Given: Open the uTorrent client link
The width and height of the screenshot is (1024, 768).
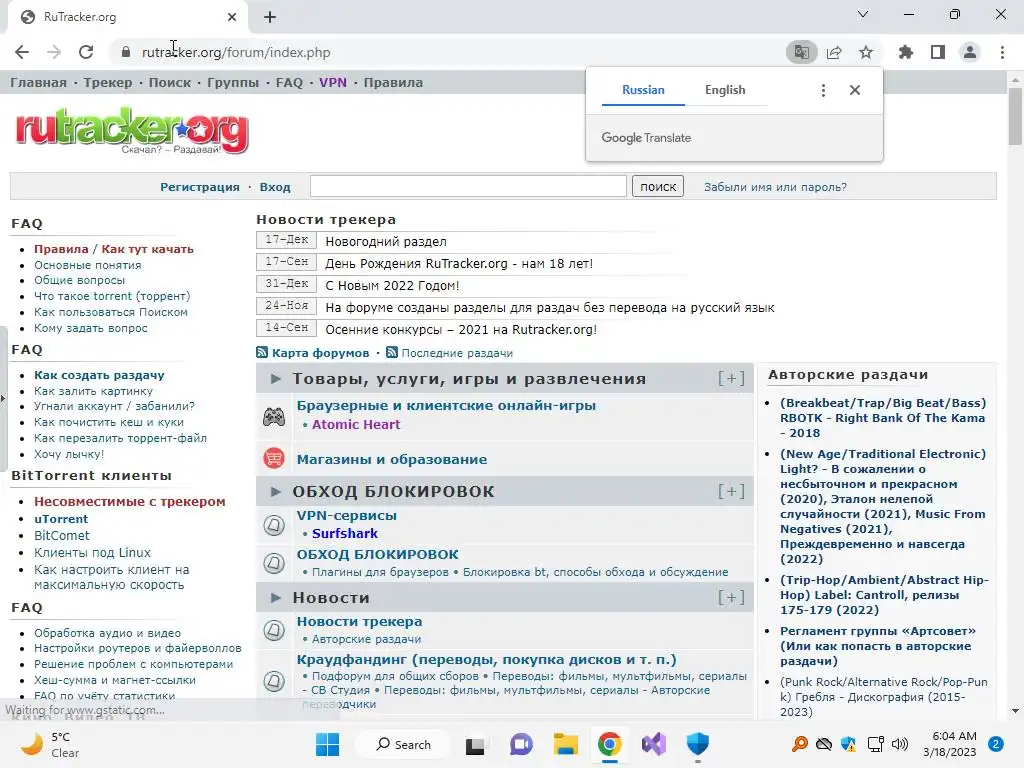Looking at the screenshot, I should click(x=61, y=519).
